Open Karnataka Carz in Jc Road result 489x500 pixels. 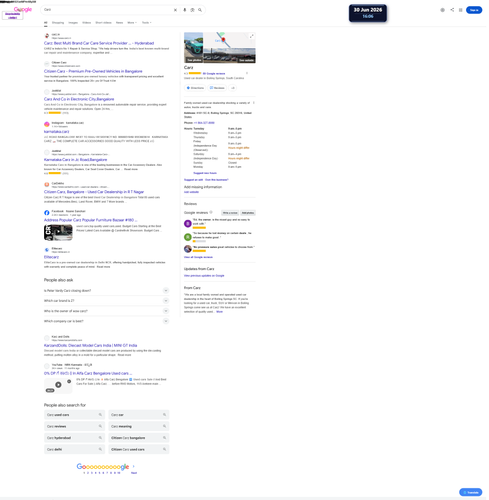(75, 160)
